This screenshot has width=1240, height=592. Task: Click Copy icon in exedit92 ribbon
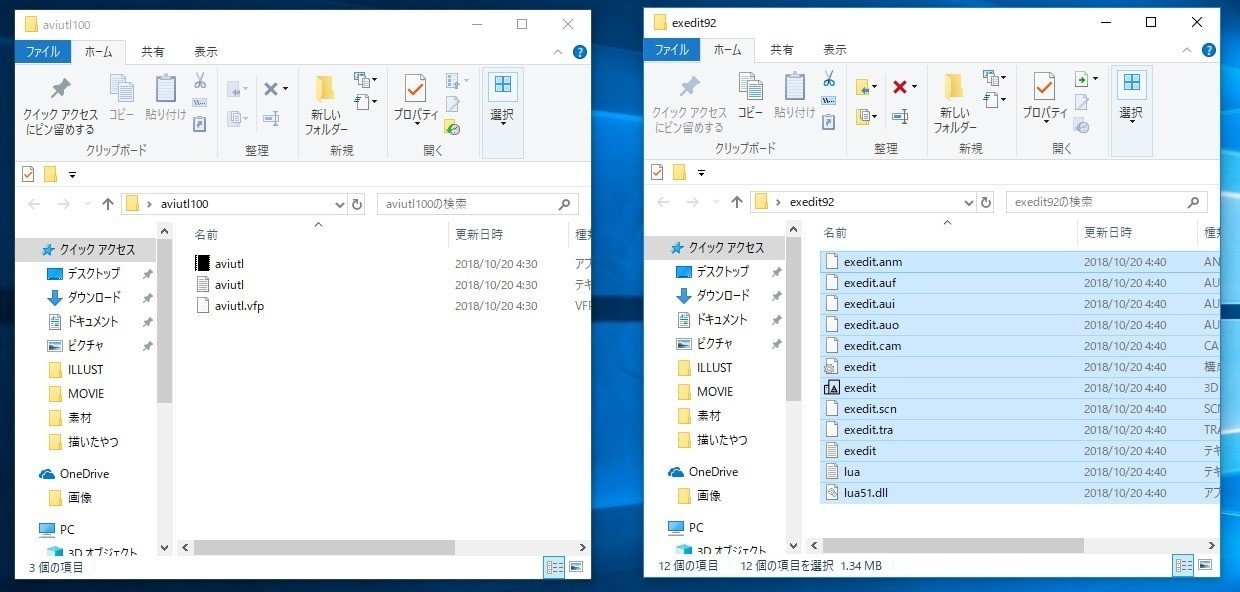point(750,96)
